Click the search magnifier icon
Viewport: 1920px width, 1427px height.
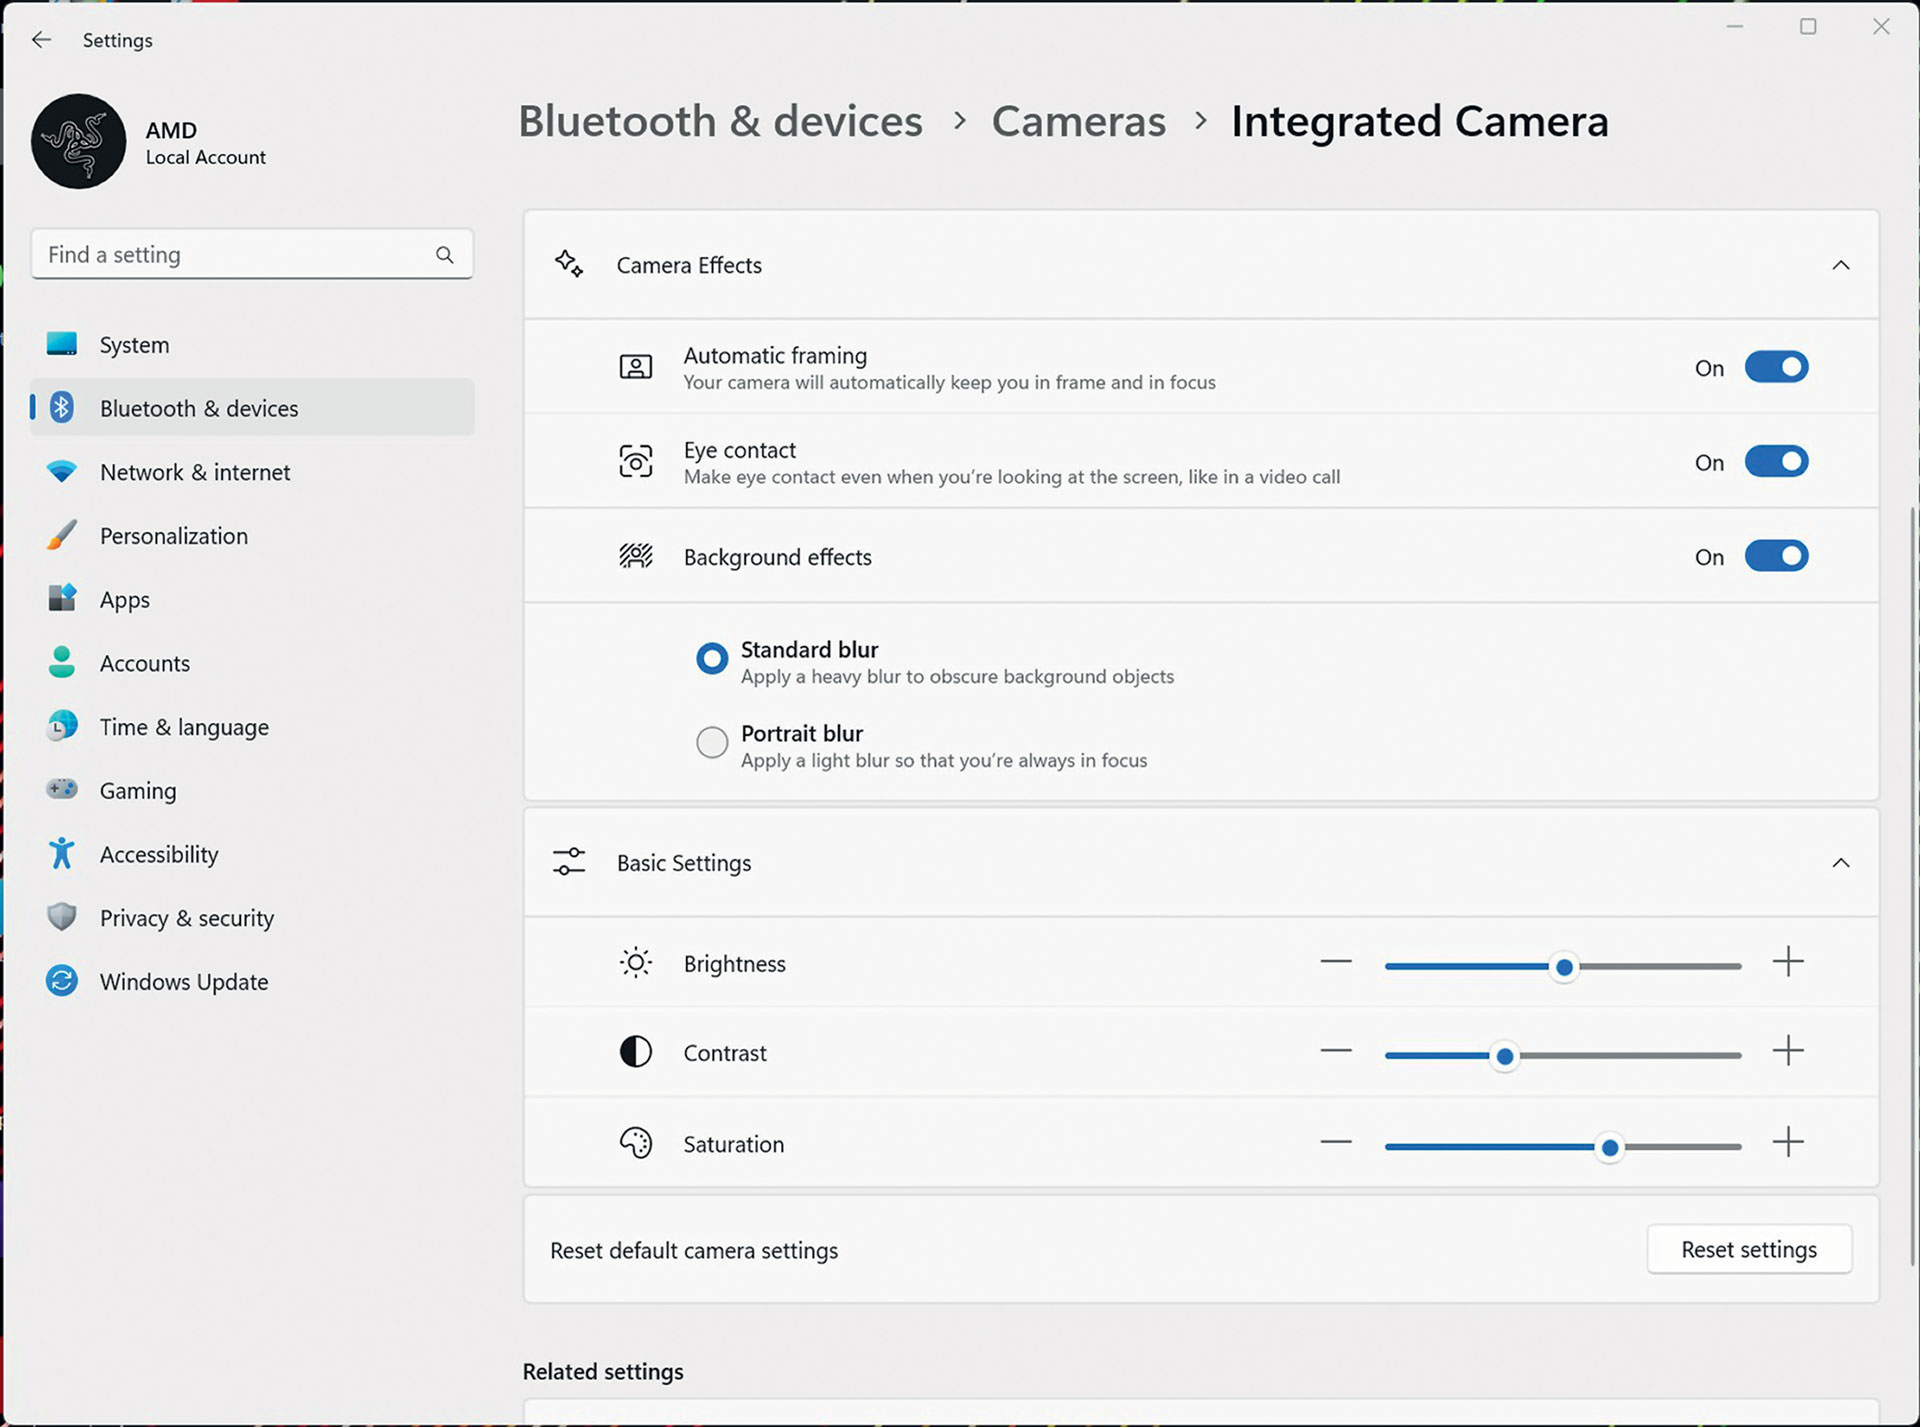point(445,255)
